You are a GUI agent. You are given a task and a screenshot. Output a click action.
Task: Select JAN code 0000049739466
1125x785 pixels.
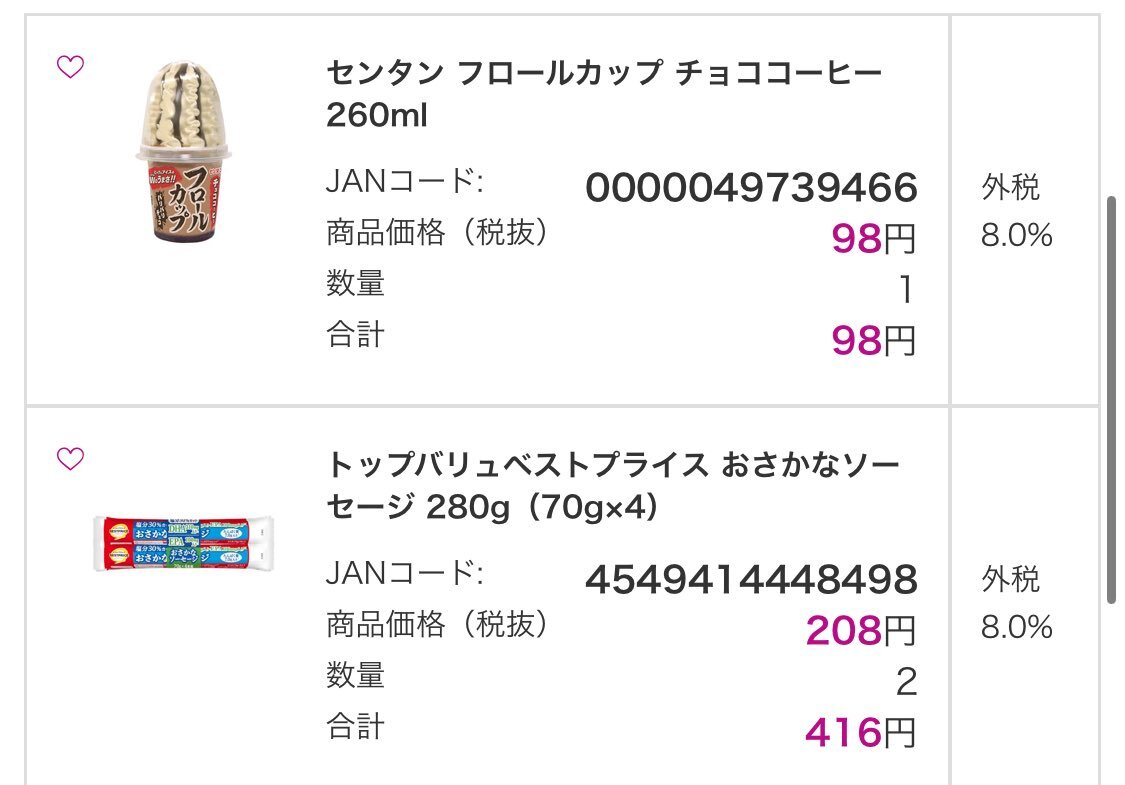point(751,187)
